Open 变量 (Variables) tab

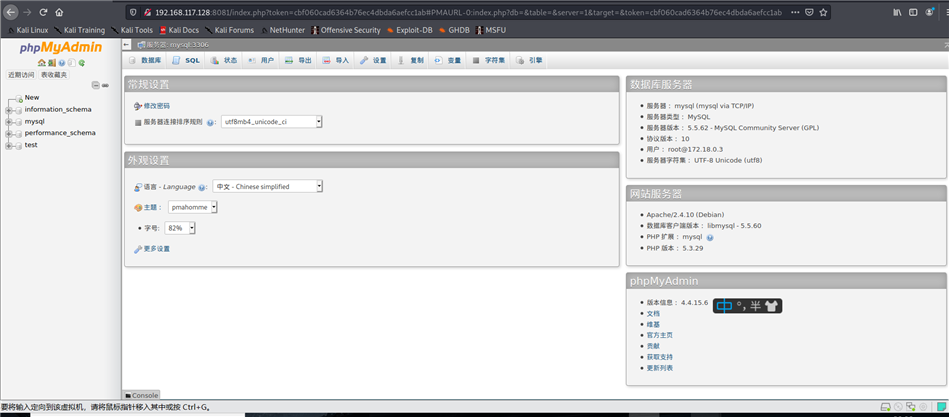[x=448, y=61]
